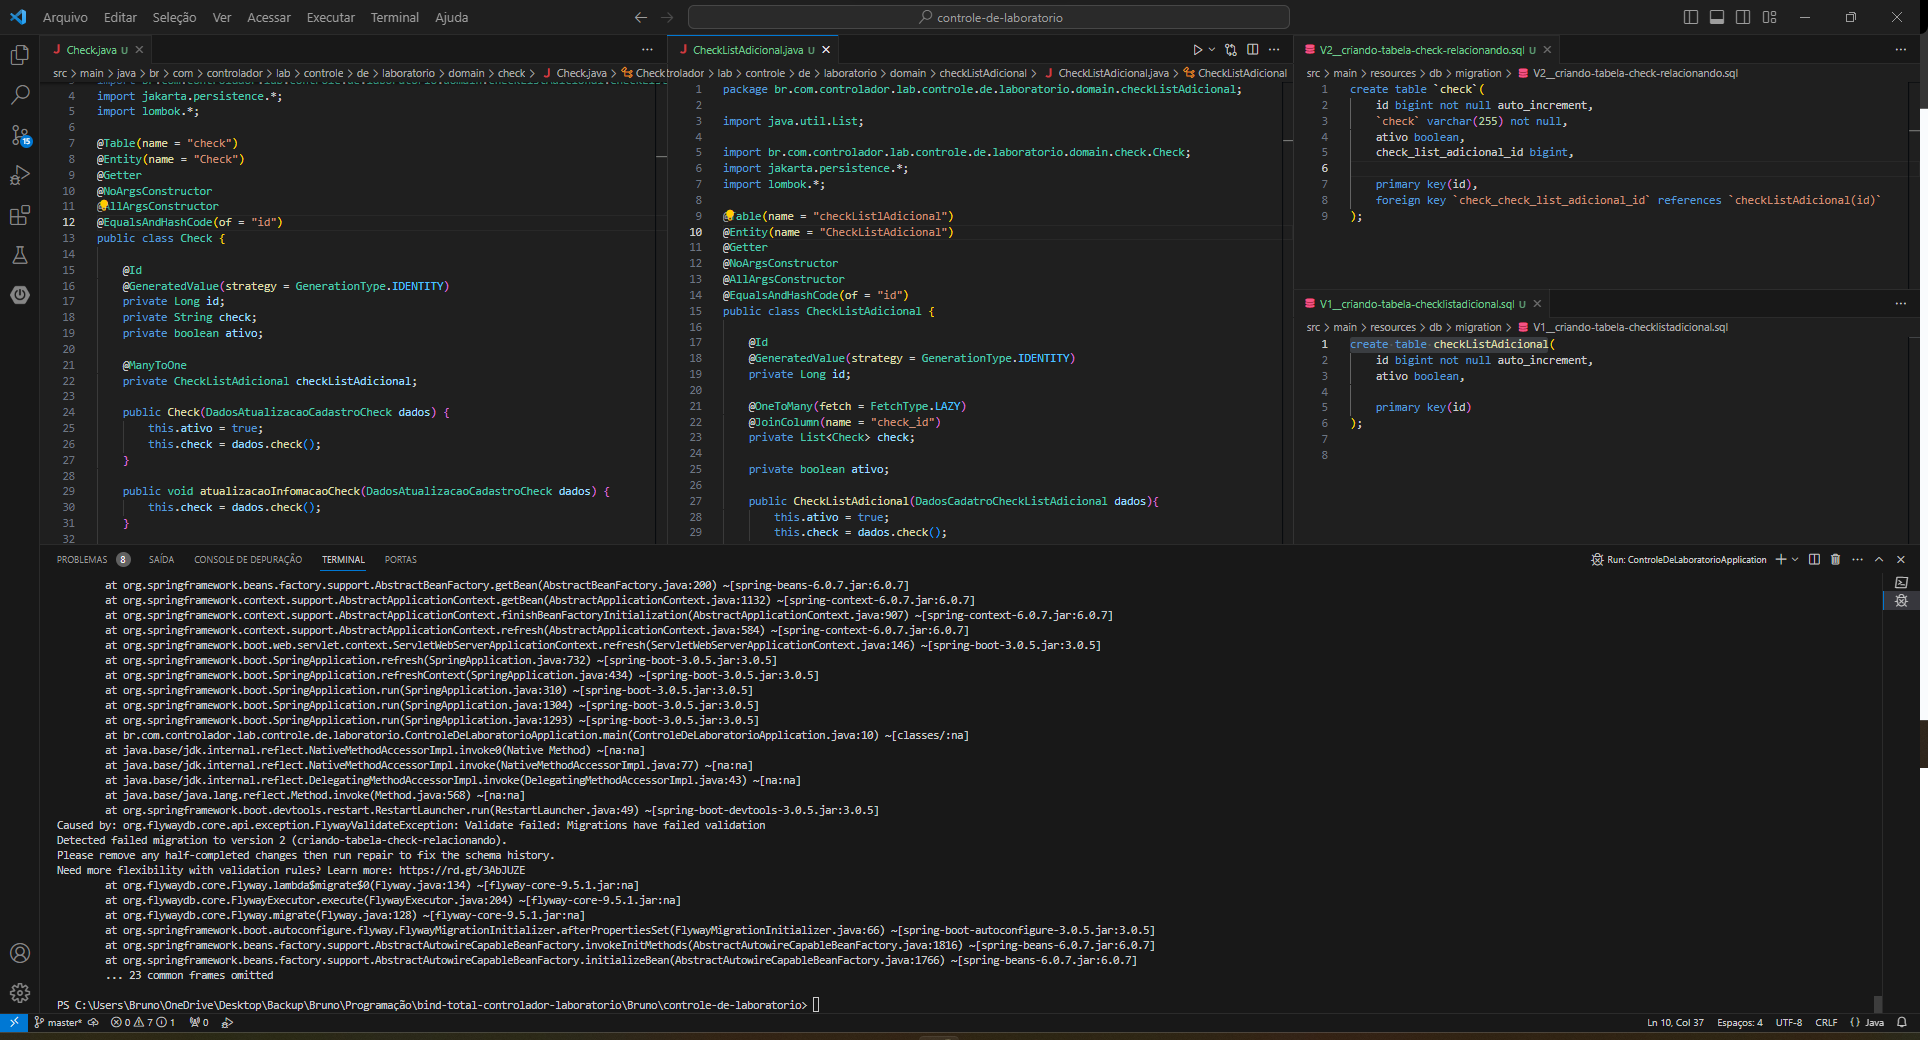This screenshot has width=1928, height=1040.
Task: Toggle the Secondary Side Bar visibility
Action: pyautogui.click(x=1743, y=17)
